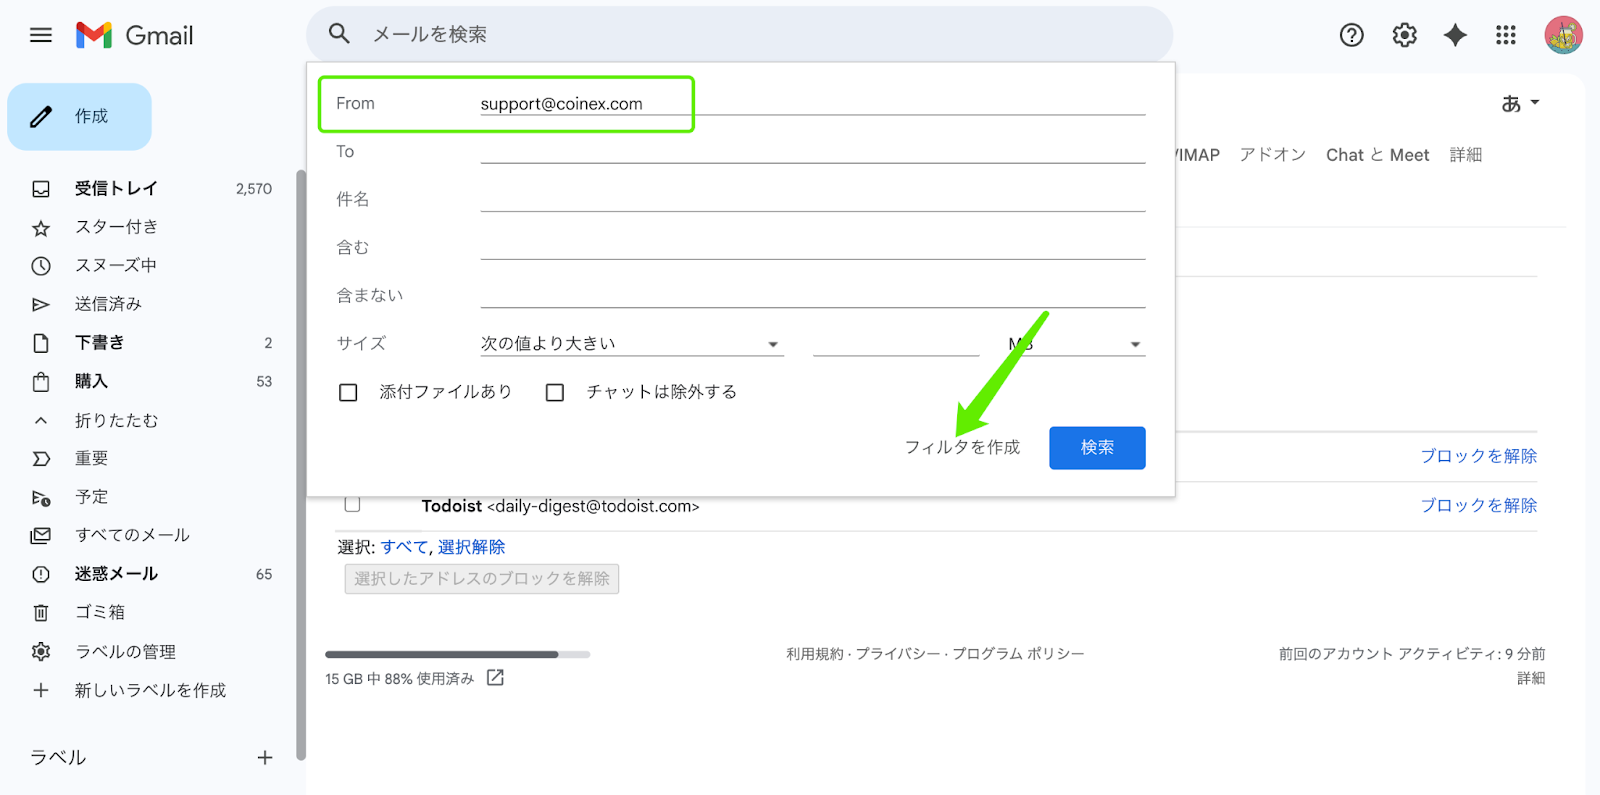Click the 件名 input field
The height and width of the screenshot is (795, 1600).
coord(812,199)
